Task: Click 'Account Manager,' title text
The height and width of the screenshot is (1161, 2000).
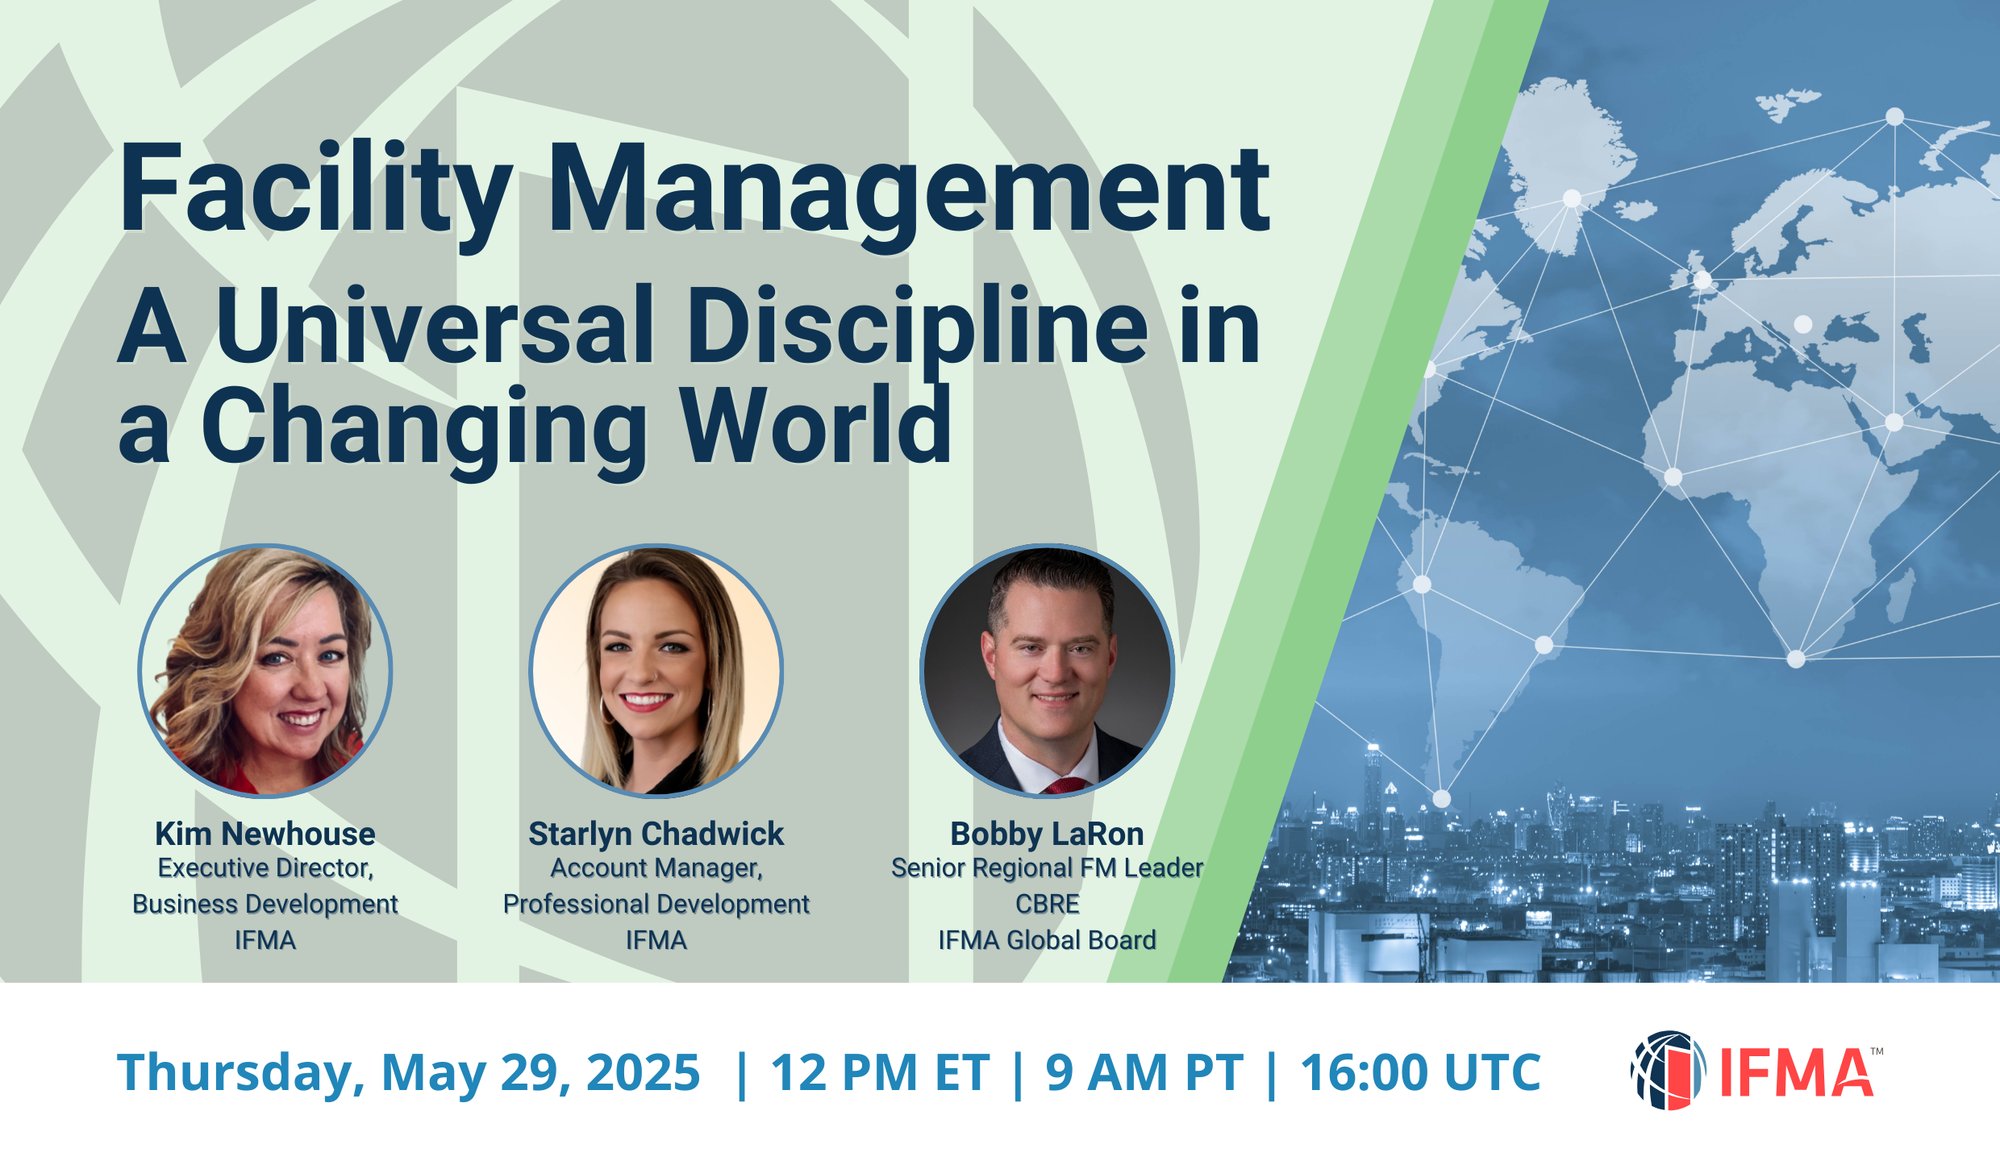Action: (x=656, y=868)
